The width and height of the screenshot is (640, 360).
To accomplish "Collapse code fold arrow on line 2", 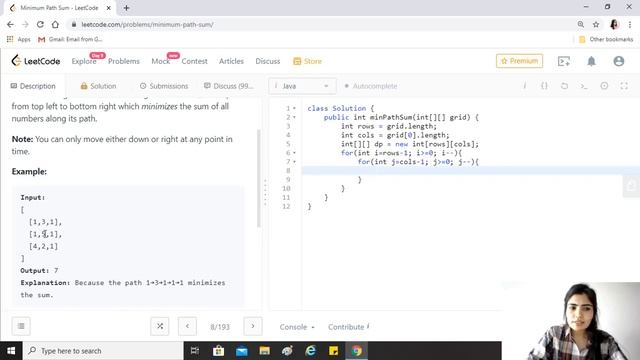I will tap(294, 118).
